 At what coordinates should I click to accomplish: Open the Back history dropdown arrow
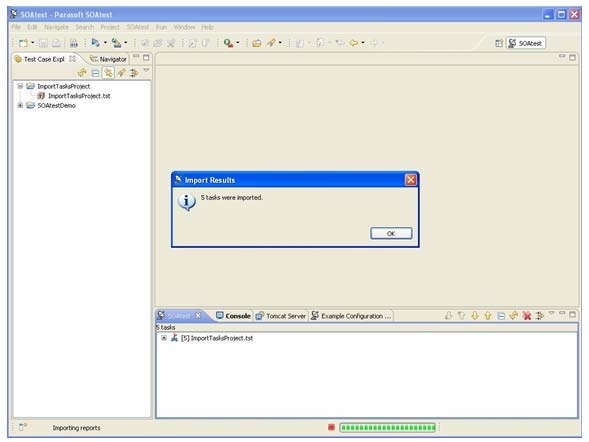coord(363,43)
